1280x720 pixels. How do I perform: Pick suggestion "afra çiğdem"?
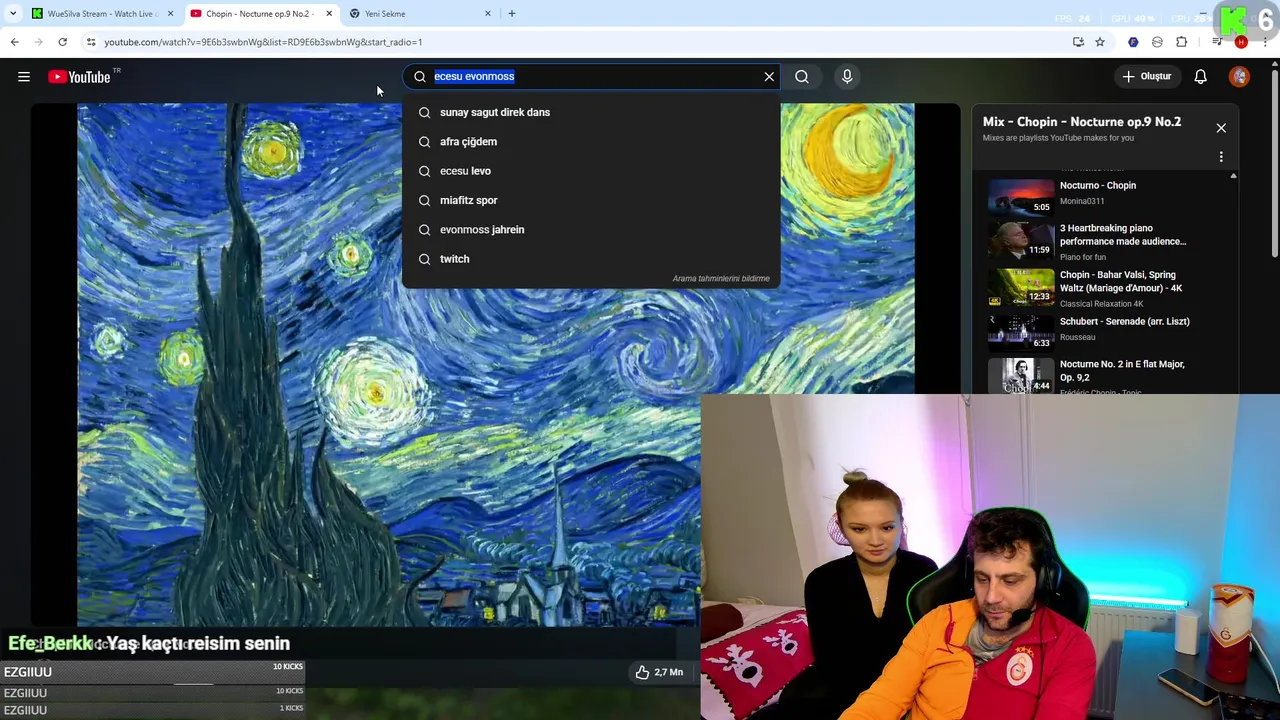point(590,141)
